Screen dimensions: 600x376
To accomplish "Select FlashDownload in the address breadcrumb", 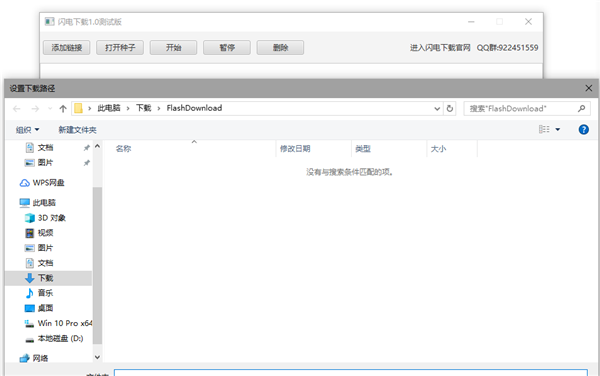I will click(x=194, y=108).
